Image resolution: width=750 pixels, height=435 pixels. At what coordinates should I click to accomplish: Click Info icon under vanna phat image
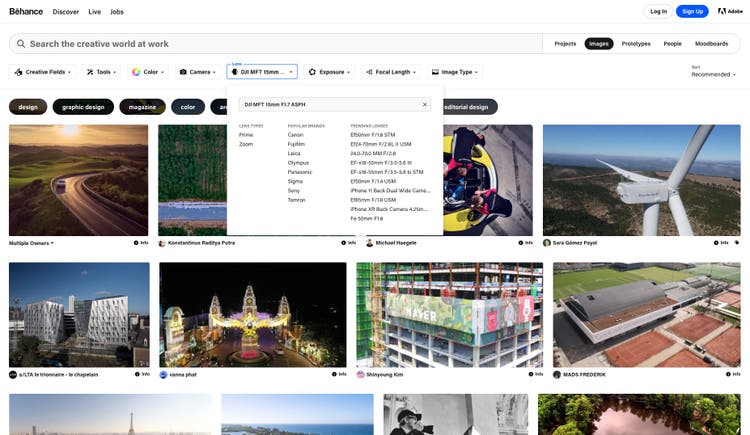(338, 374)
